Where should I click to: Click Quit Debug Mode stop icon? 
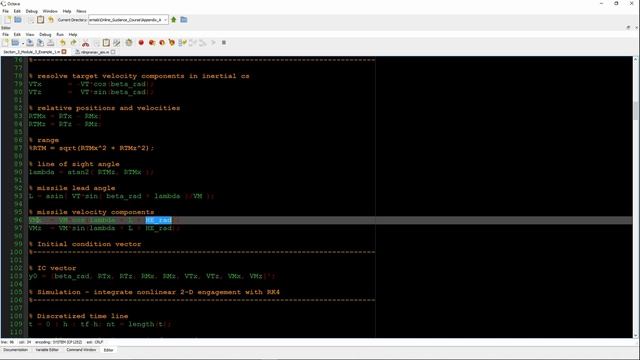point(224,42)
